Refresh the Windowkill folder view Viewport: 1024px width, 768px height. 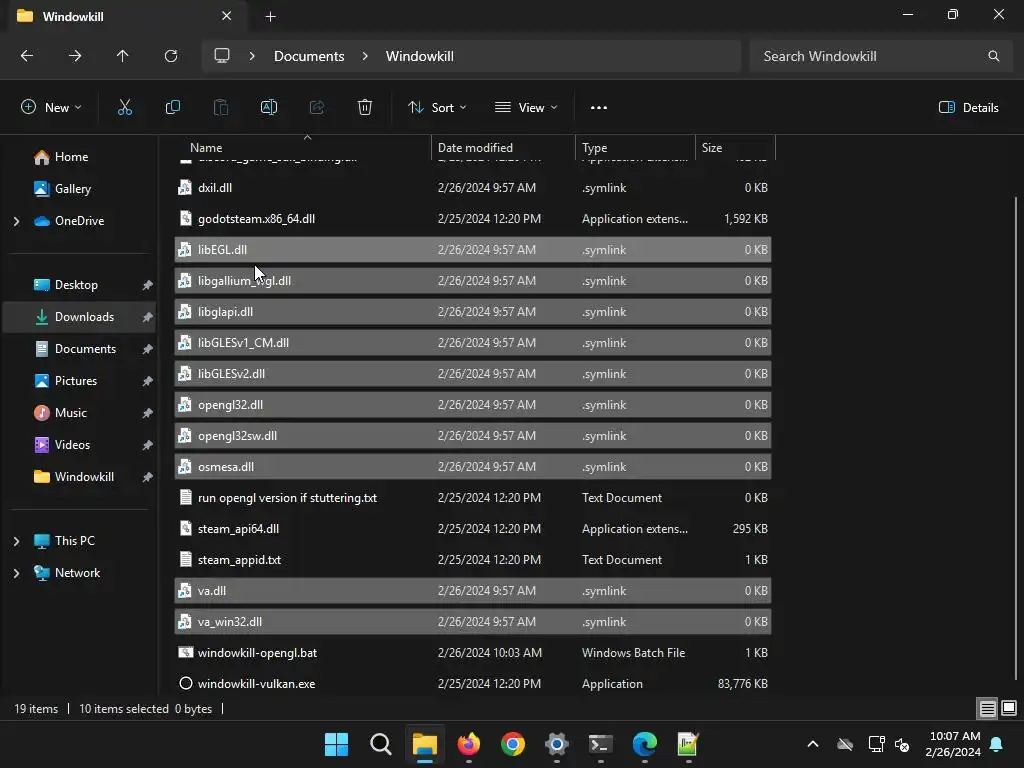pyautogui.click(x=171, y=56)
